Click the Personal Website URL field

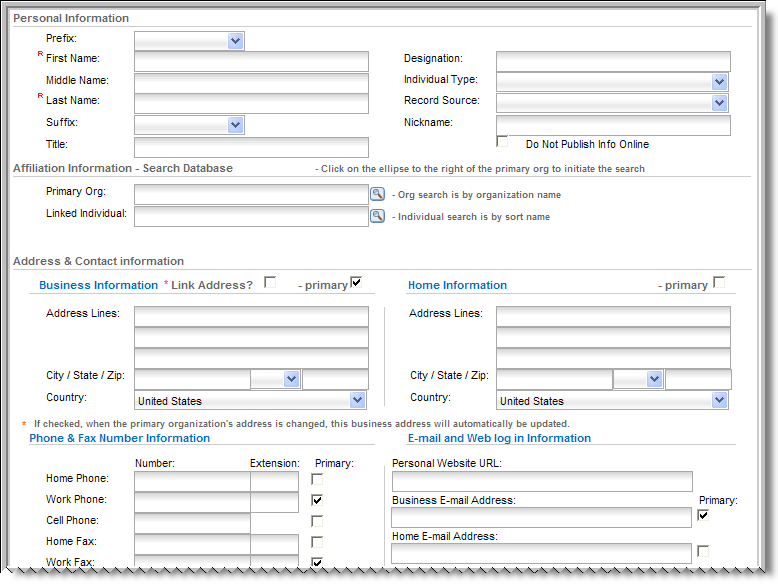click(542, 481)
